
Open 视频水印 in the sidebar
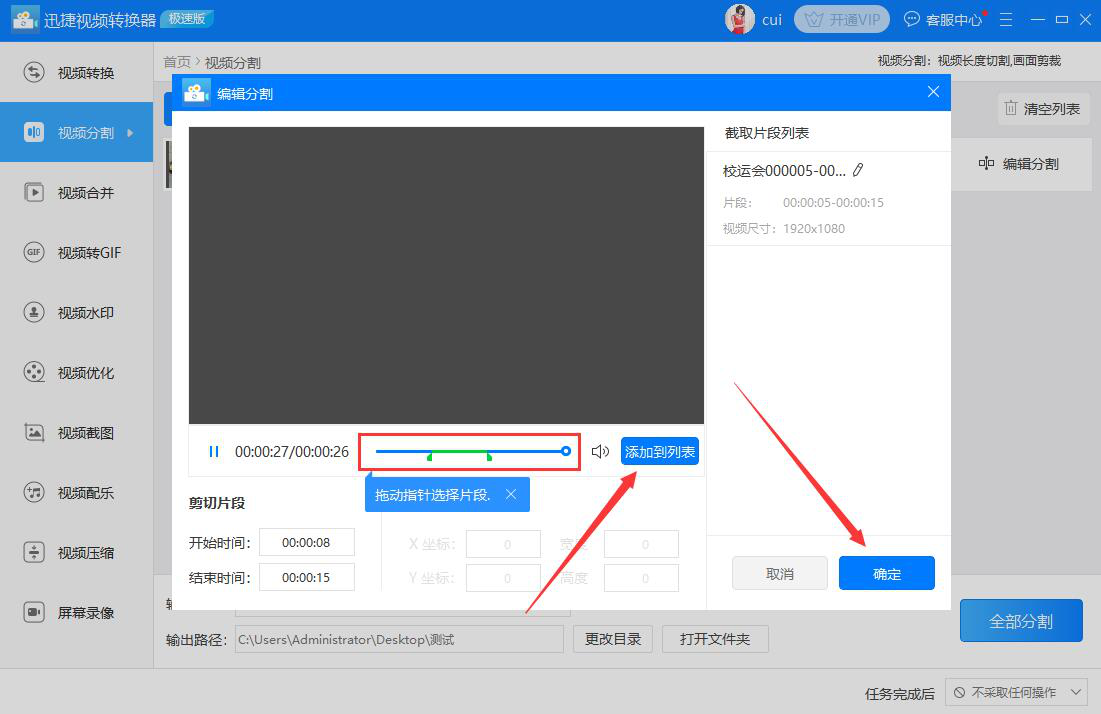coord(77,312)
